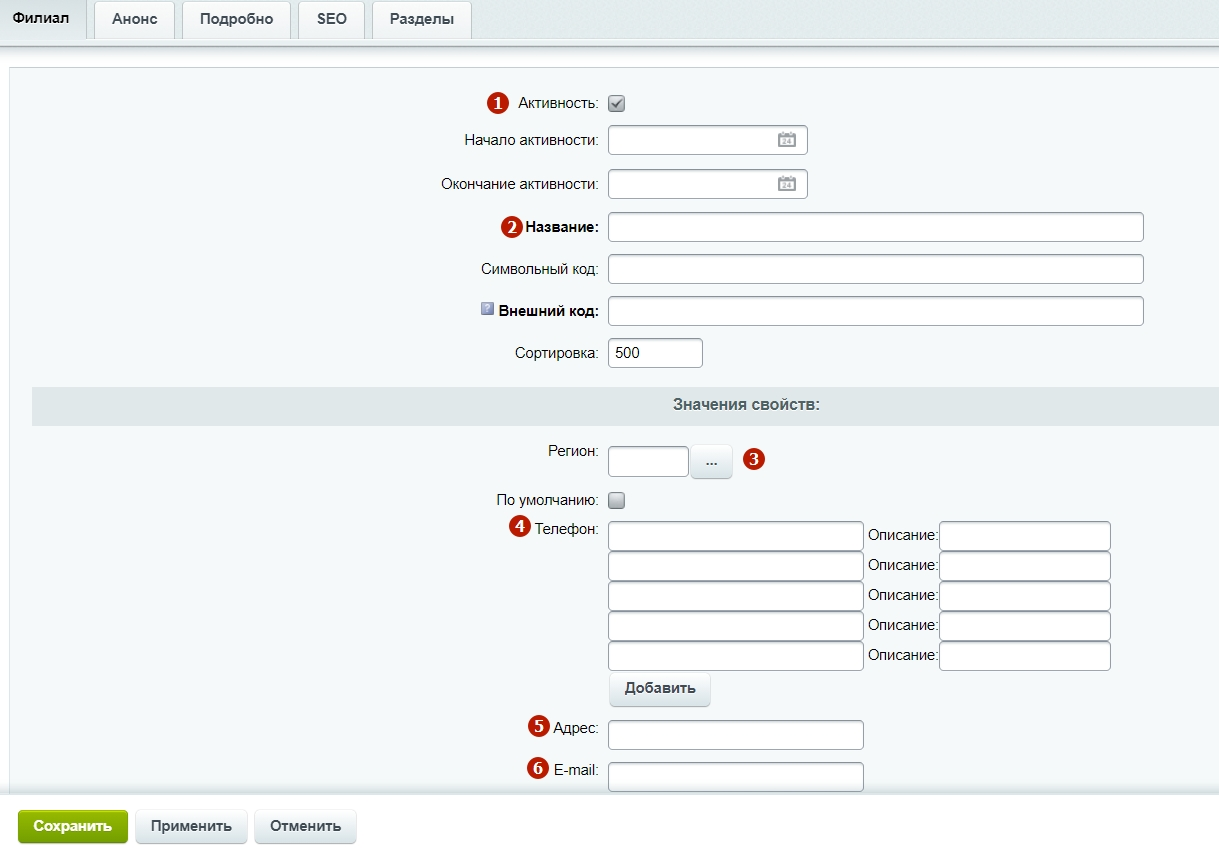The image size is (1219, 852).
Task: Focus the Название text field
Action: coord(875,227)
